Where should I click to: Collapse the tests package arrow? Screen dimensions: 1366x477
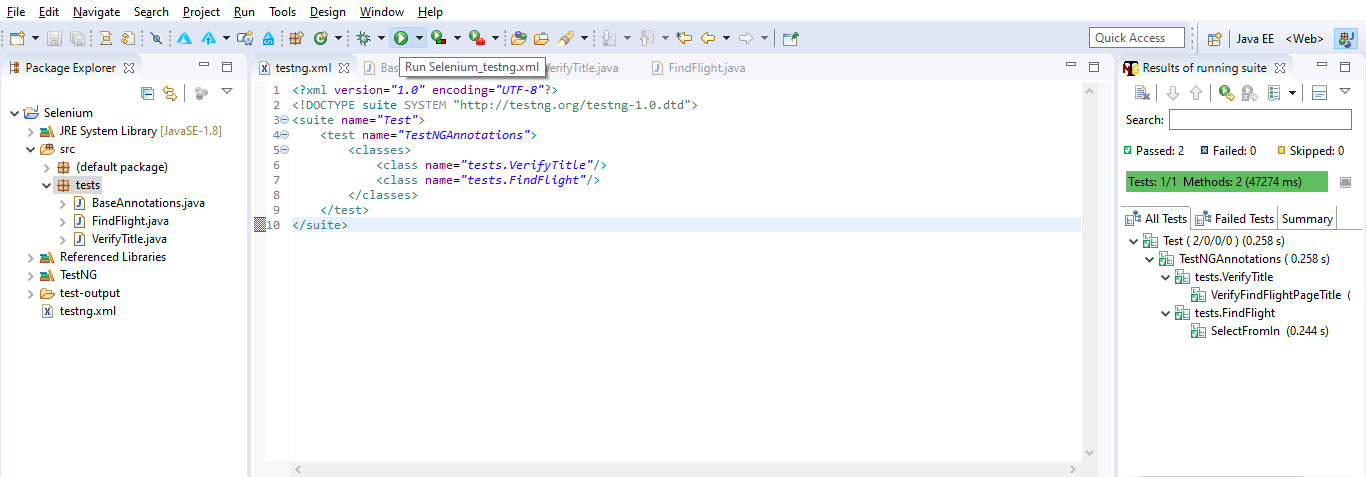(x=46, y=185)
